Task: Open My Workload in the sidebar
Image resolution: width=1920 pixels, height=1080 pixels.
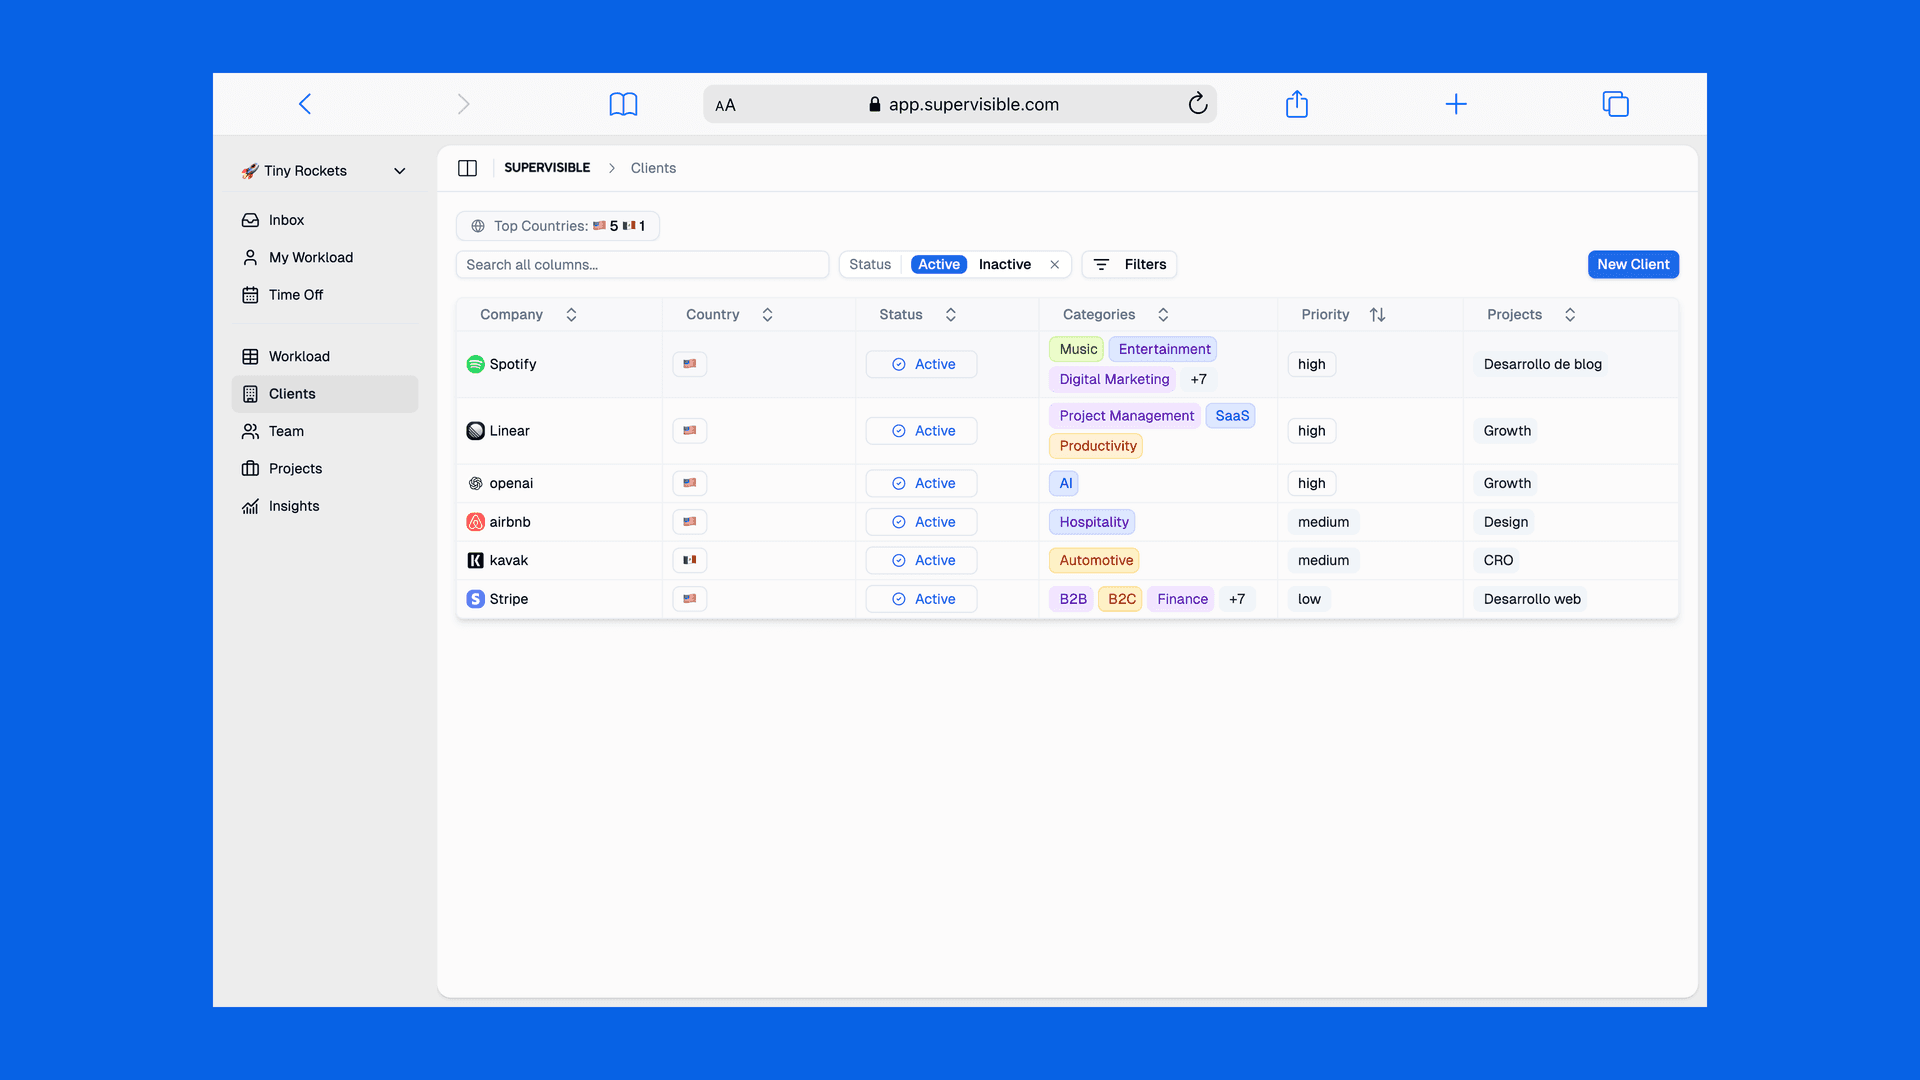Action: (x=325, y=258)
